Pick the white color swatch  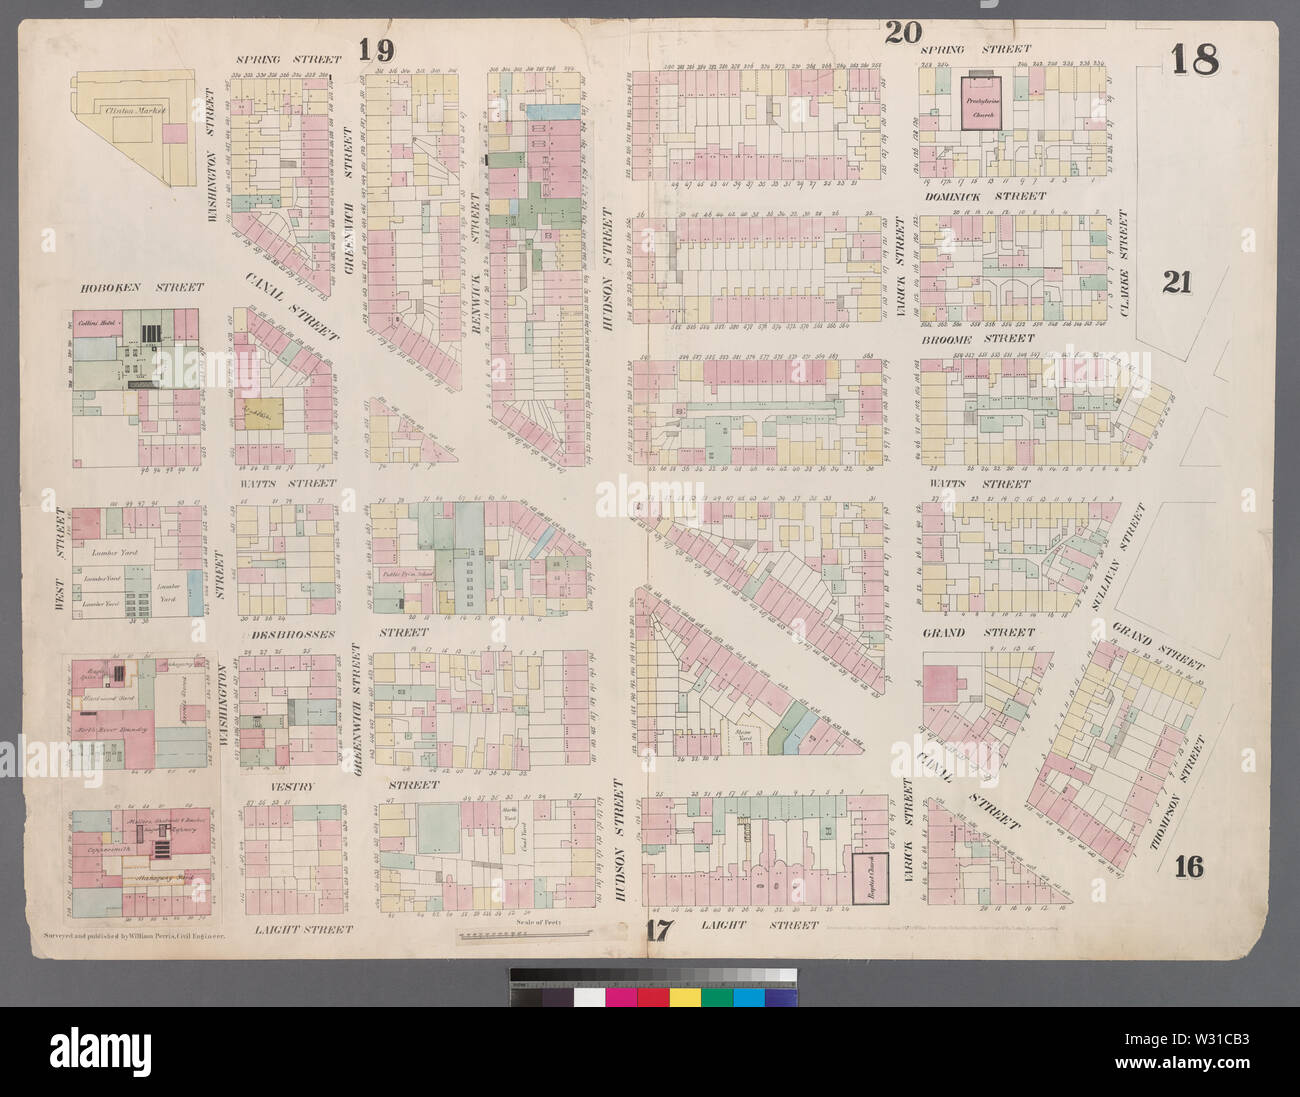click(589, 997)
